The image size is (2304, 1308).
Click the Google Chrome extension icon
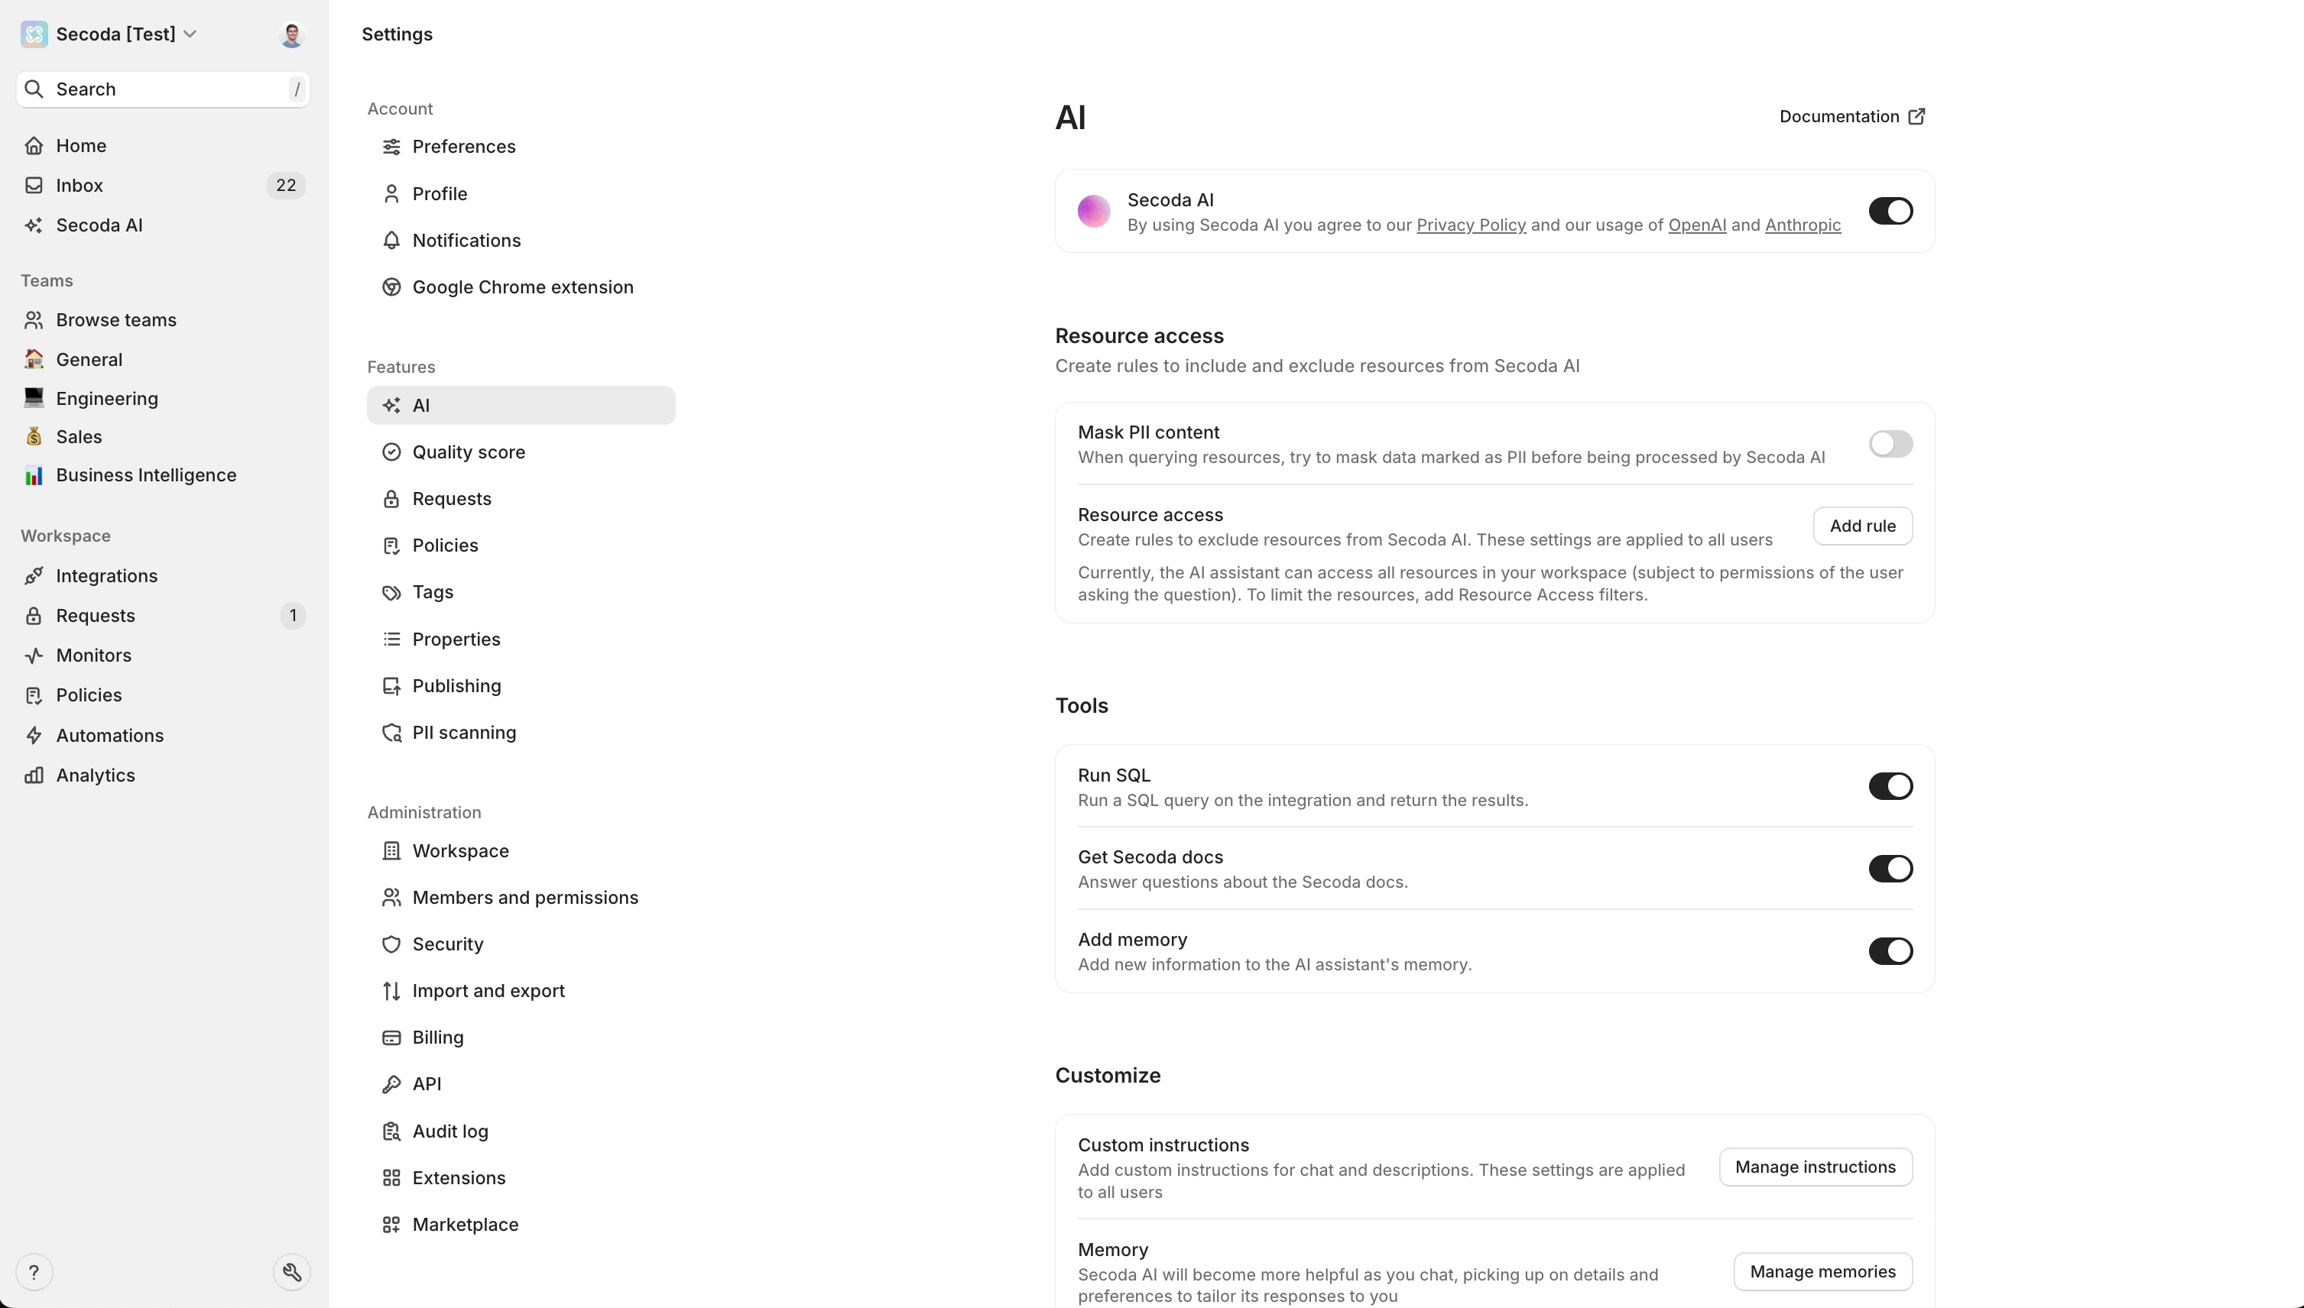(x=391, y=288)
